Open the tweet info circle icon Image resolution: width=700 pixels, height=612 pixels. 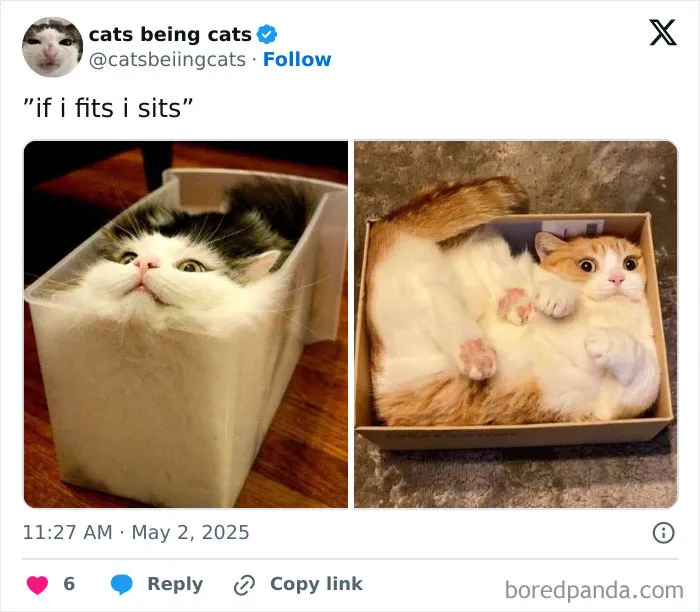tap(663, 533)
